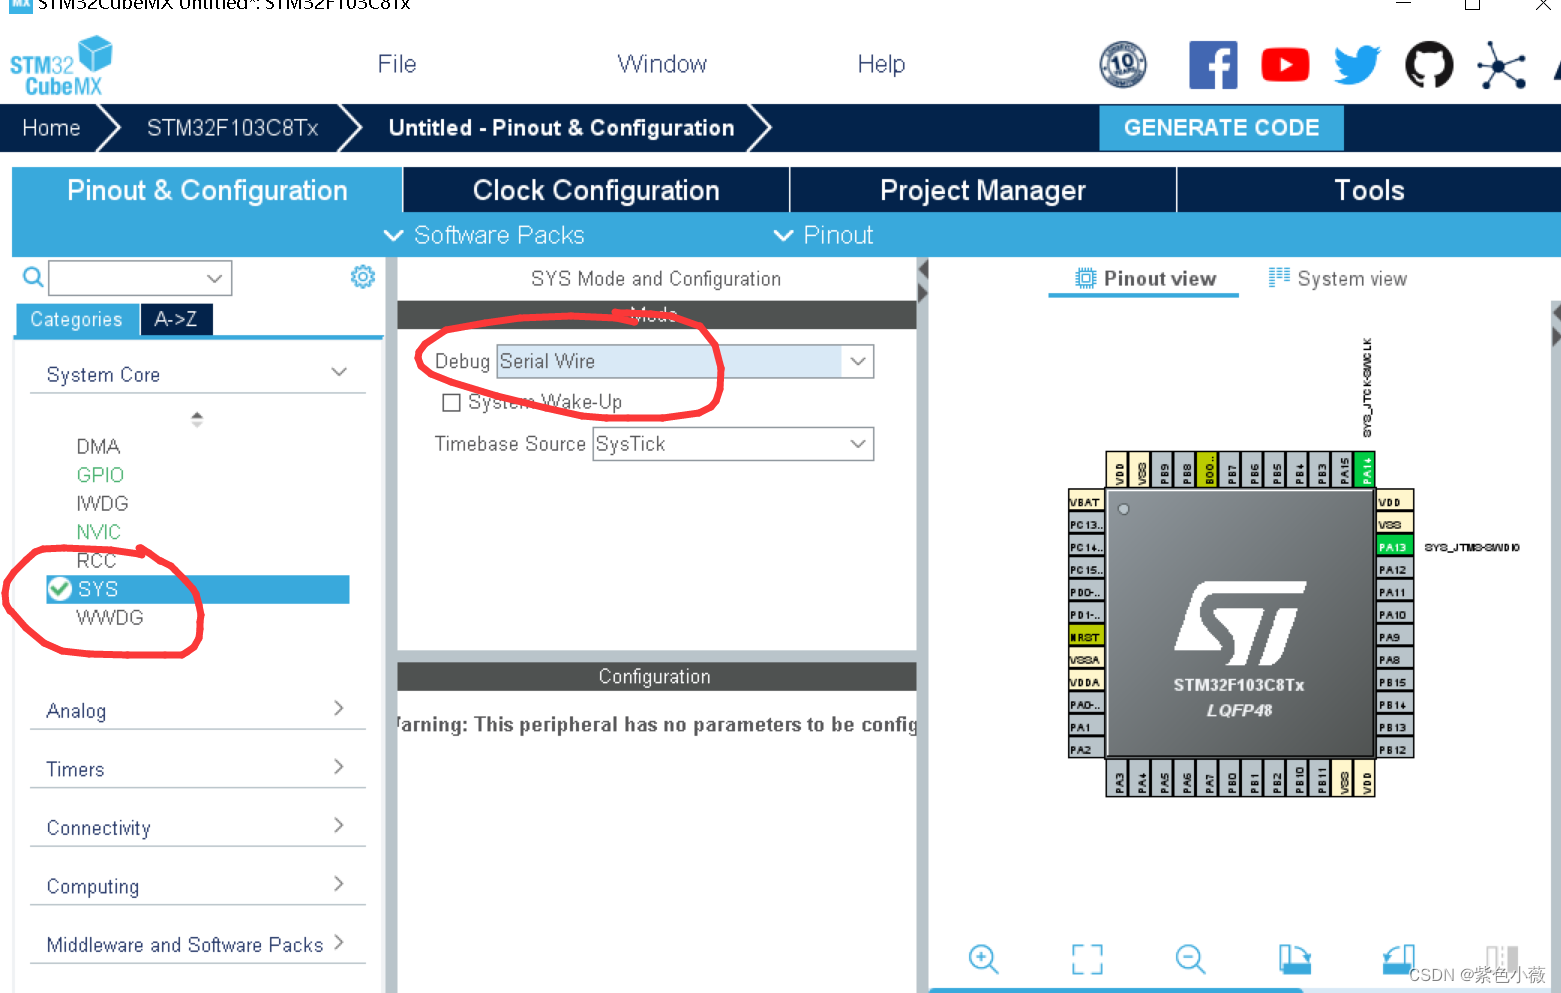Image resolution: width=1561 pixels, height=993 pixels.
Task: Zoom in on the chip pinout
Action: pos(984,959)
